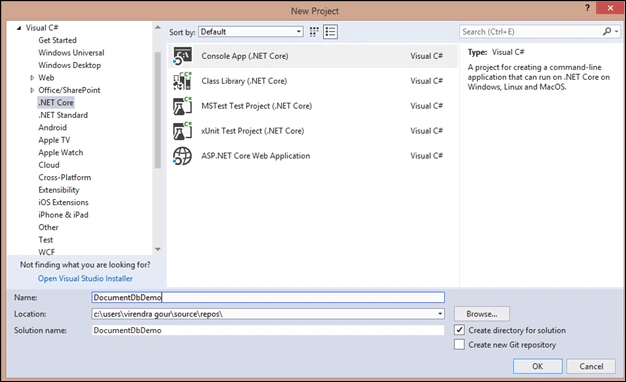The width and height of the screenshot is (626, 382).
Task: Select Windows Desktop category
Action: coord(69,65)
